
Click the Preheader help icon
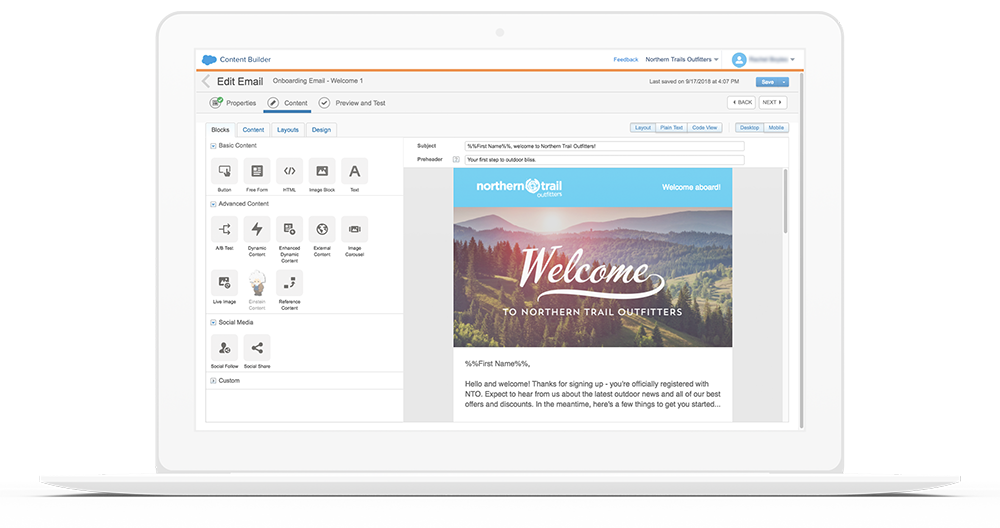[x=456, y=159]
